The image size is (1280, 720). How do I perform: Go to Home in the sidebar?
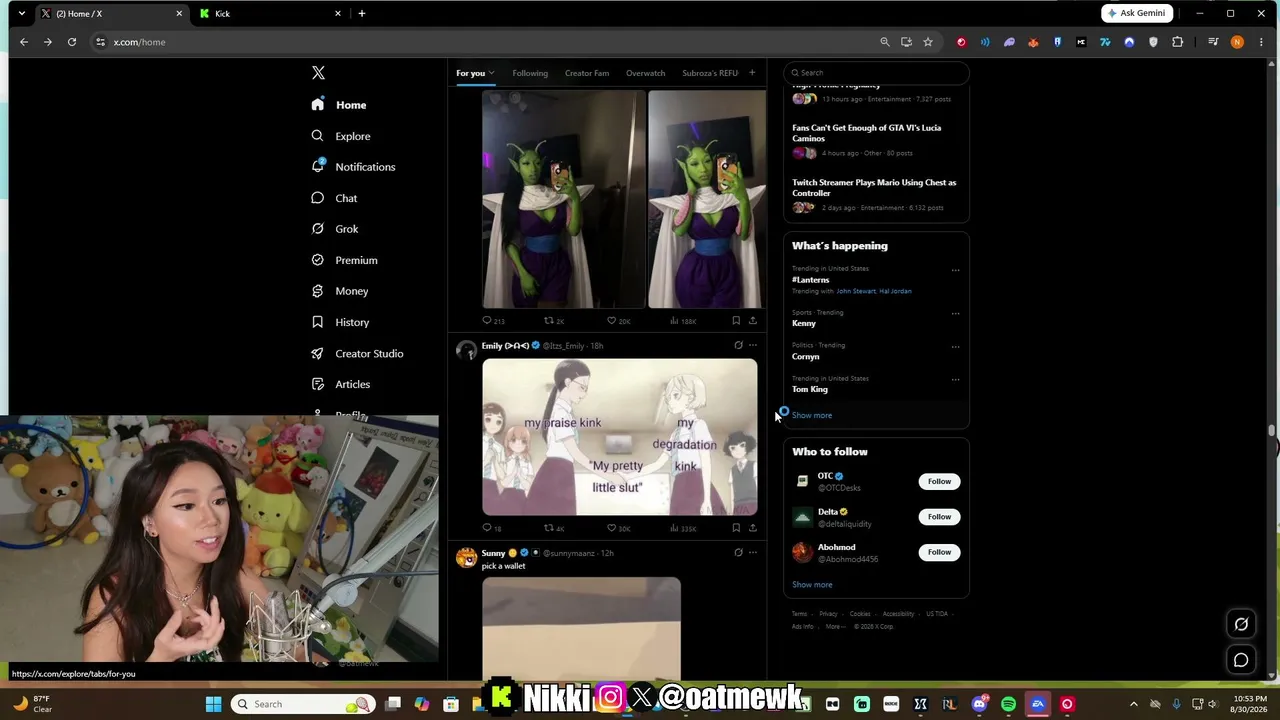pyautogui.click(x=339, y=105)
